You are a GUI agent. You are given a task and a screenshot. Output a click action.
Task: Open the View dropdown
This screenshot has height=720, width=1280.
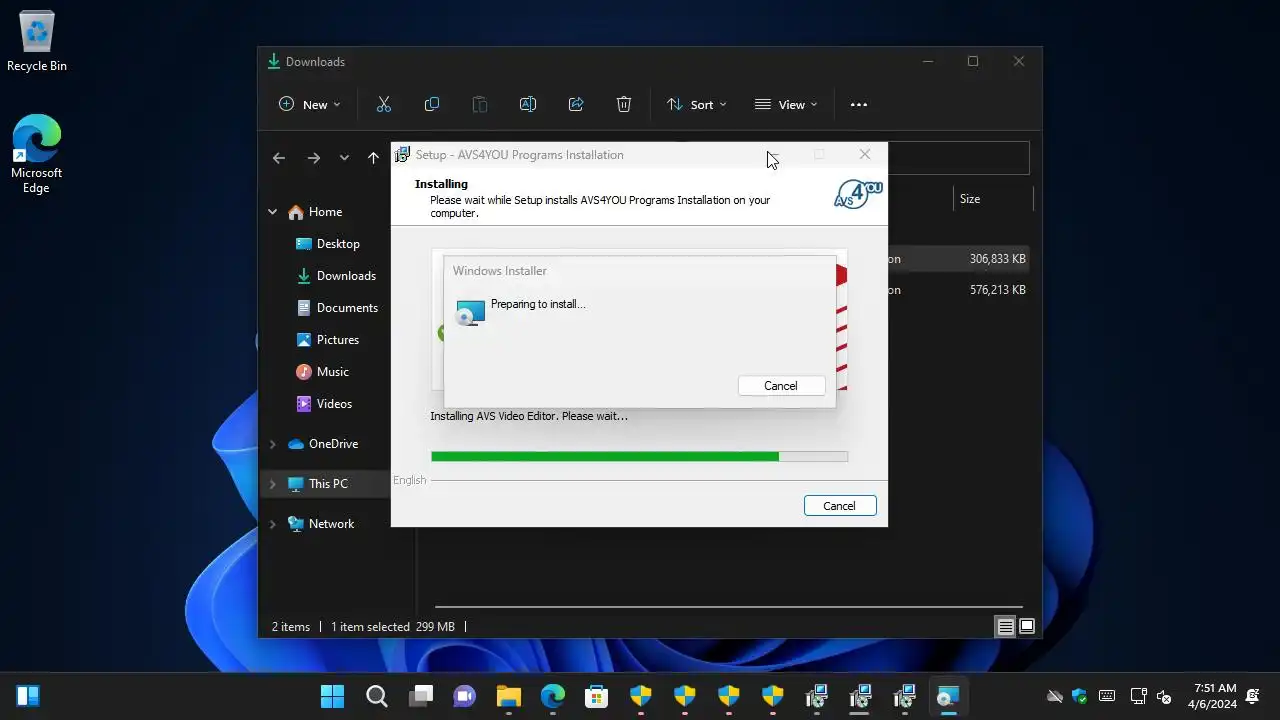[786, 104]
